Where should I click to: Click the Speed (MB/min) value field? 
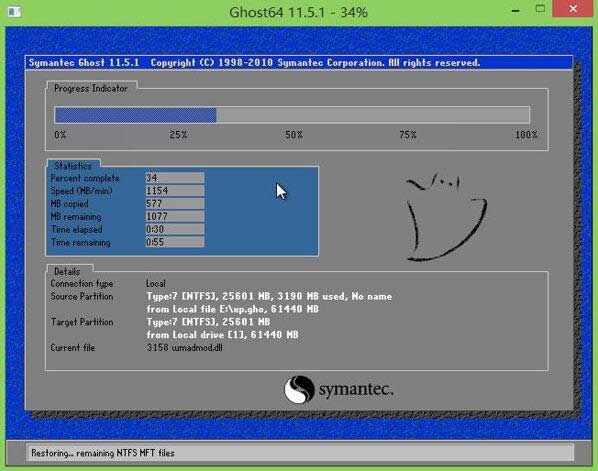[175, 191]
